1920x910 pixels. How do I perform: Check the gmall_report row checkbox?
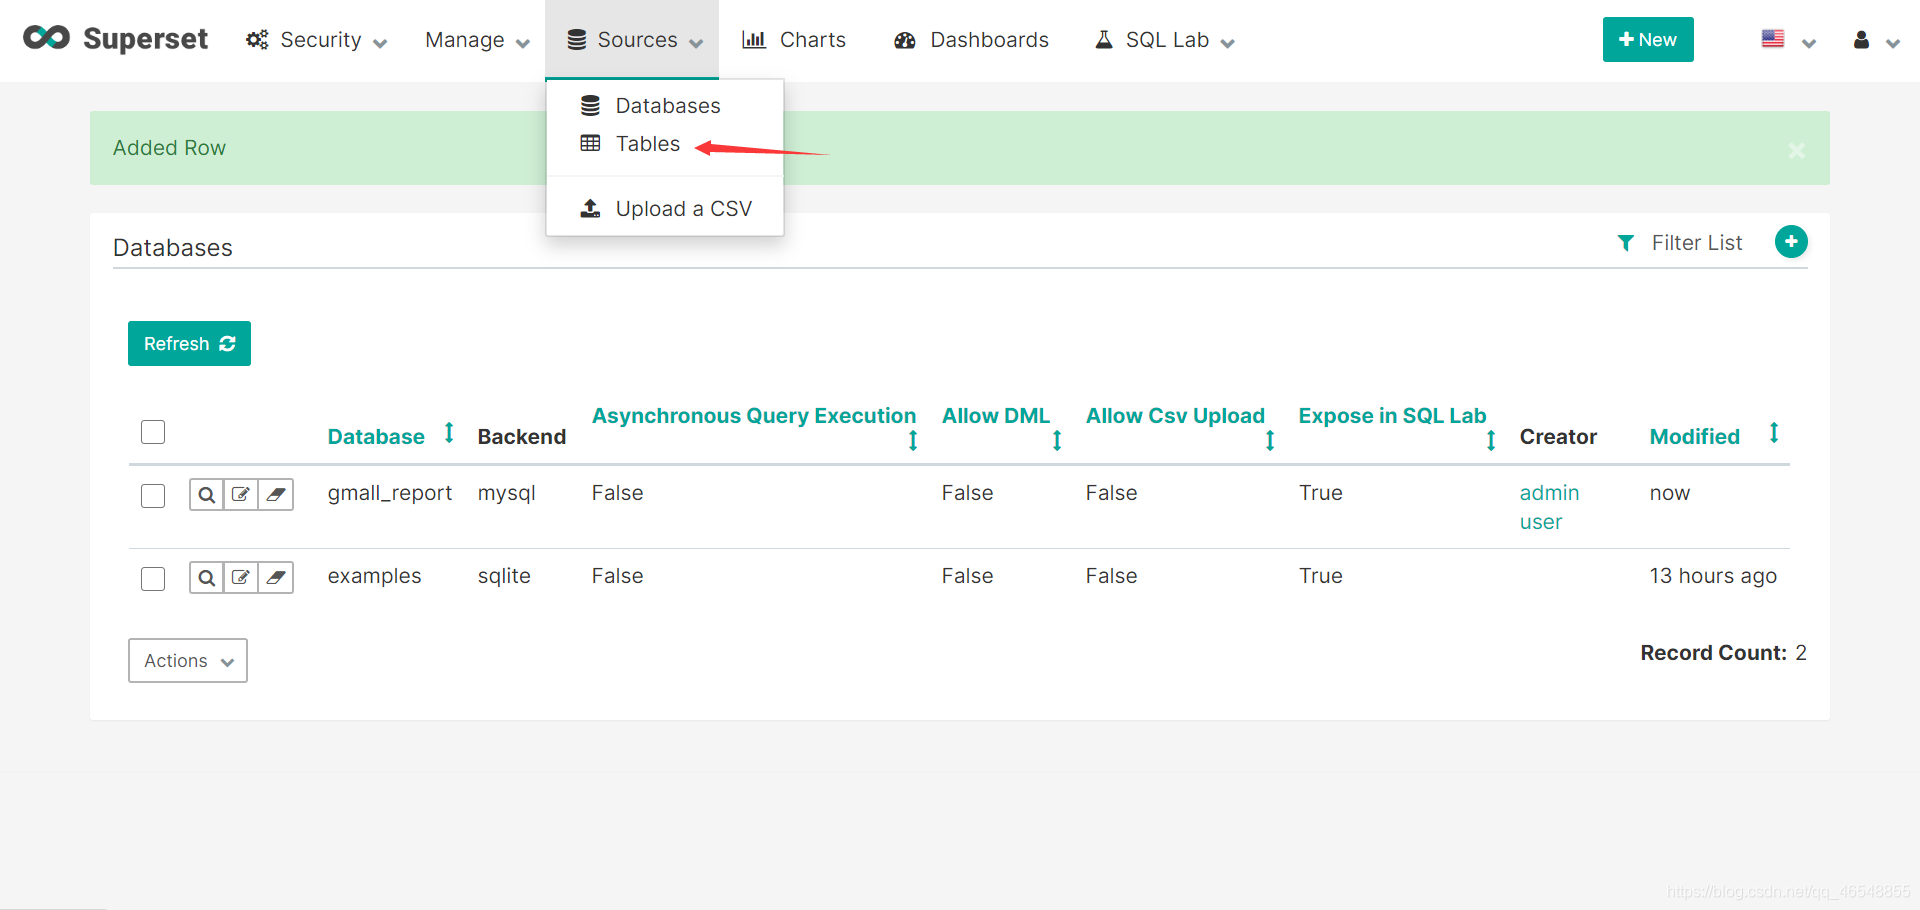[153, 496]
